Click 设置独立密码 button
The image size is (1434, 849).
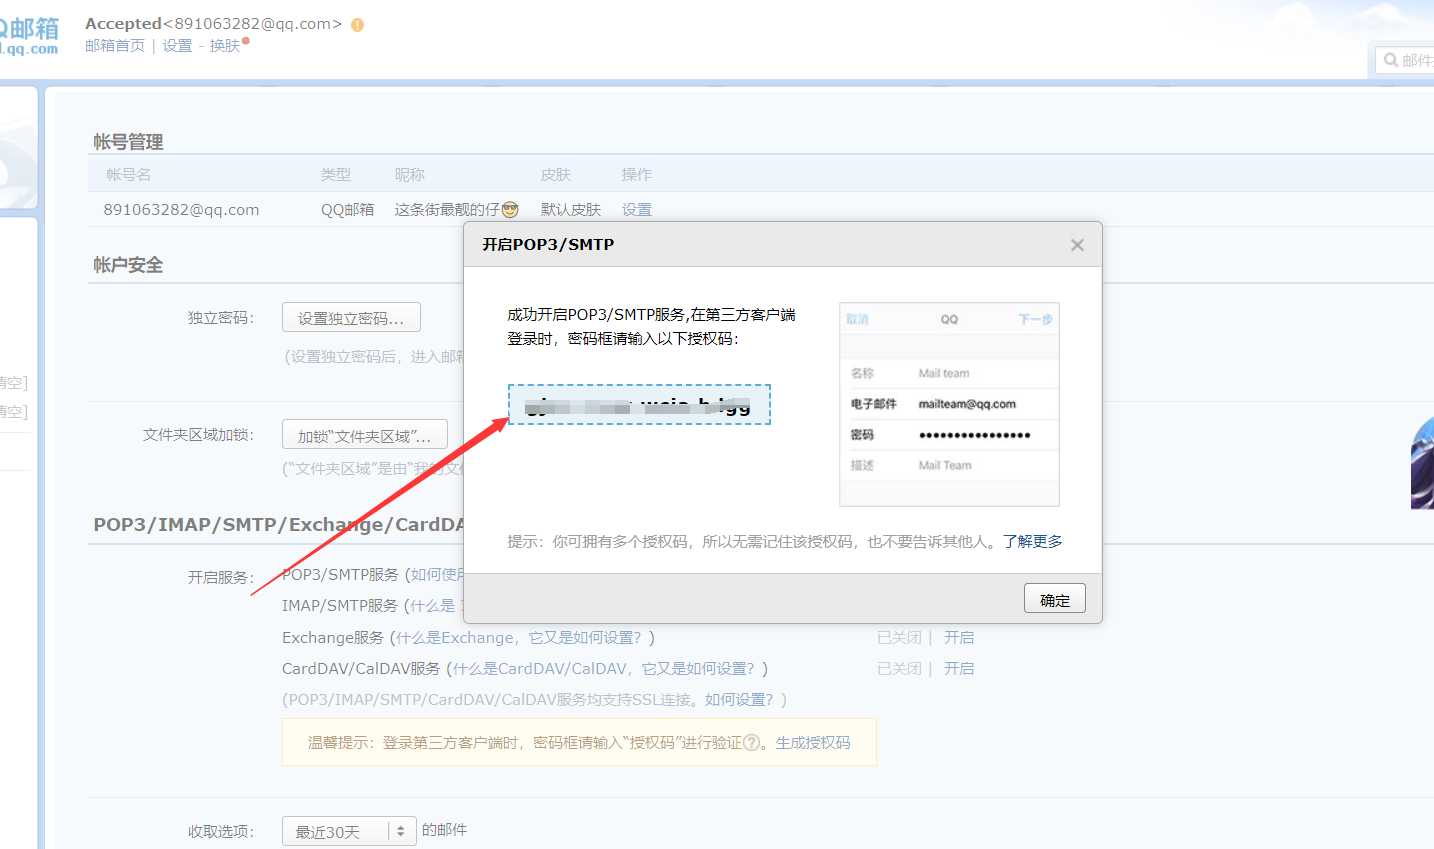pos(351,318)
